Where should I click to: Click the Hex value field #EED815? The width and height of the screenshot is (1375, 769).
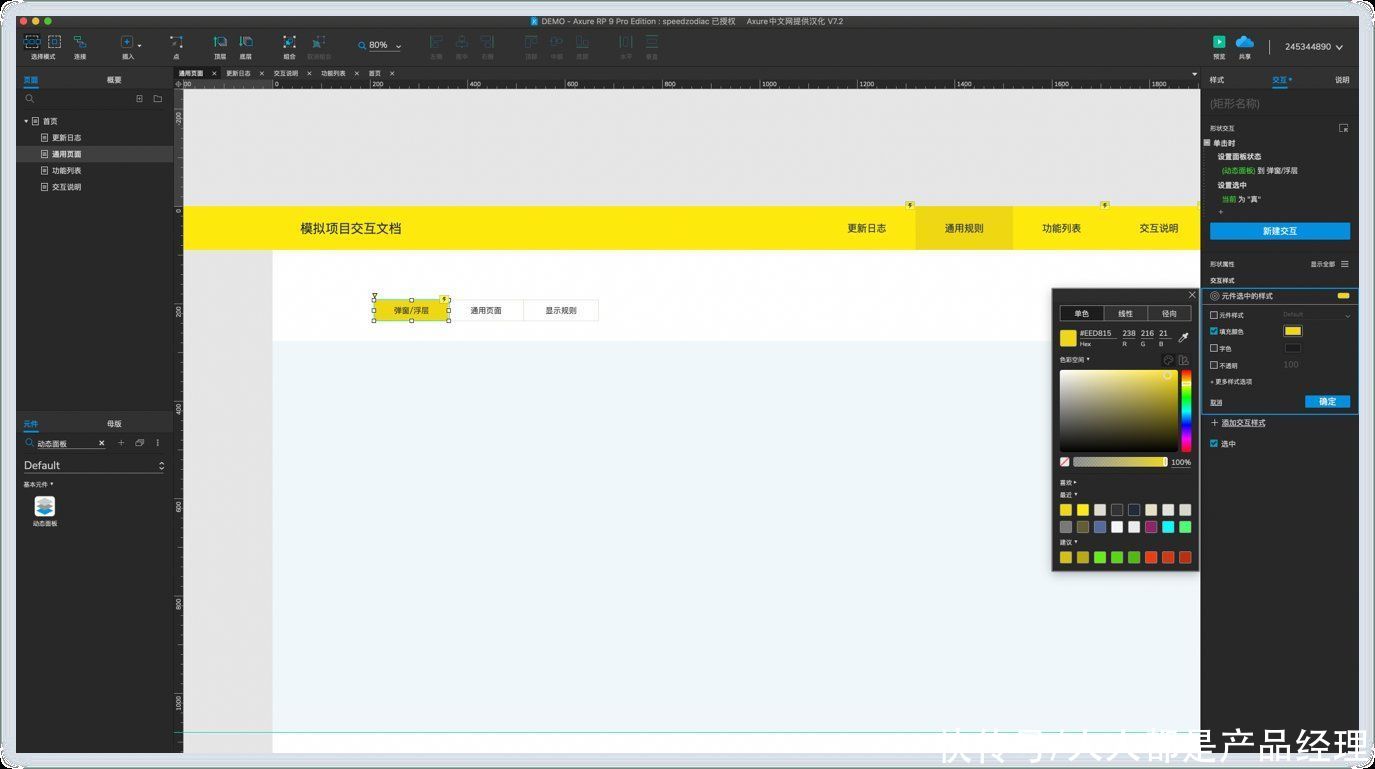click(x=1097, y=333)
